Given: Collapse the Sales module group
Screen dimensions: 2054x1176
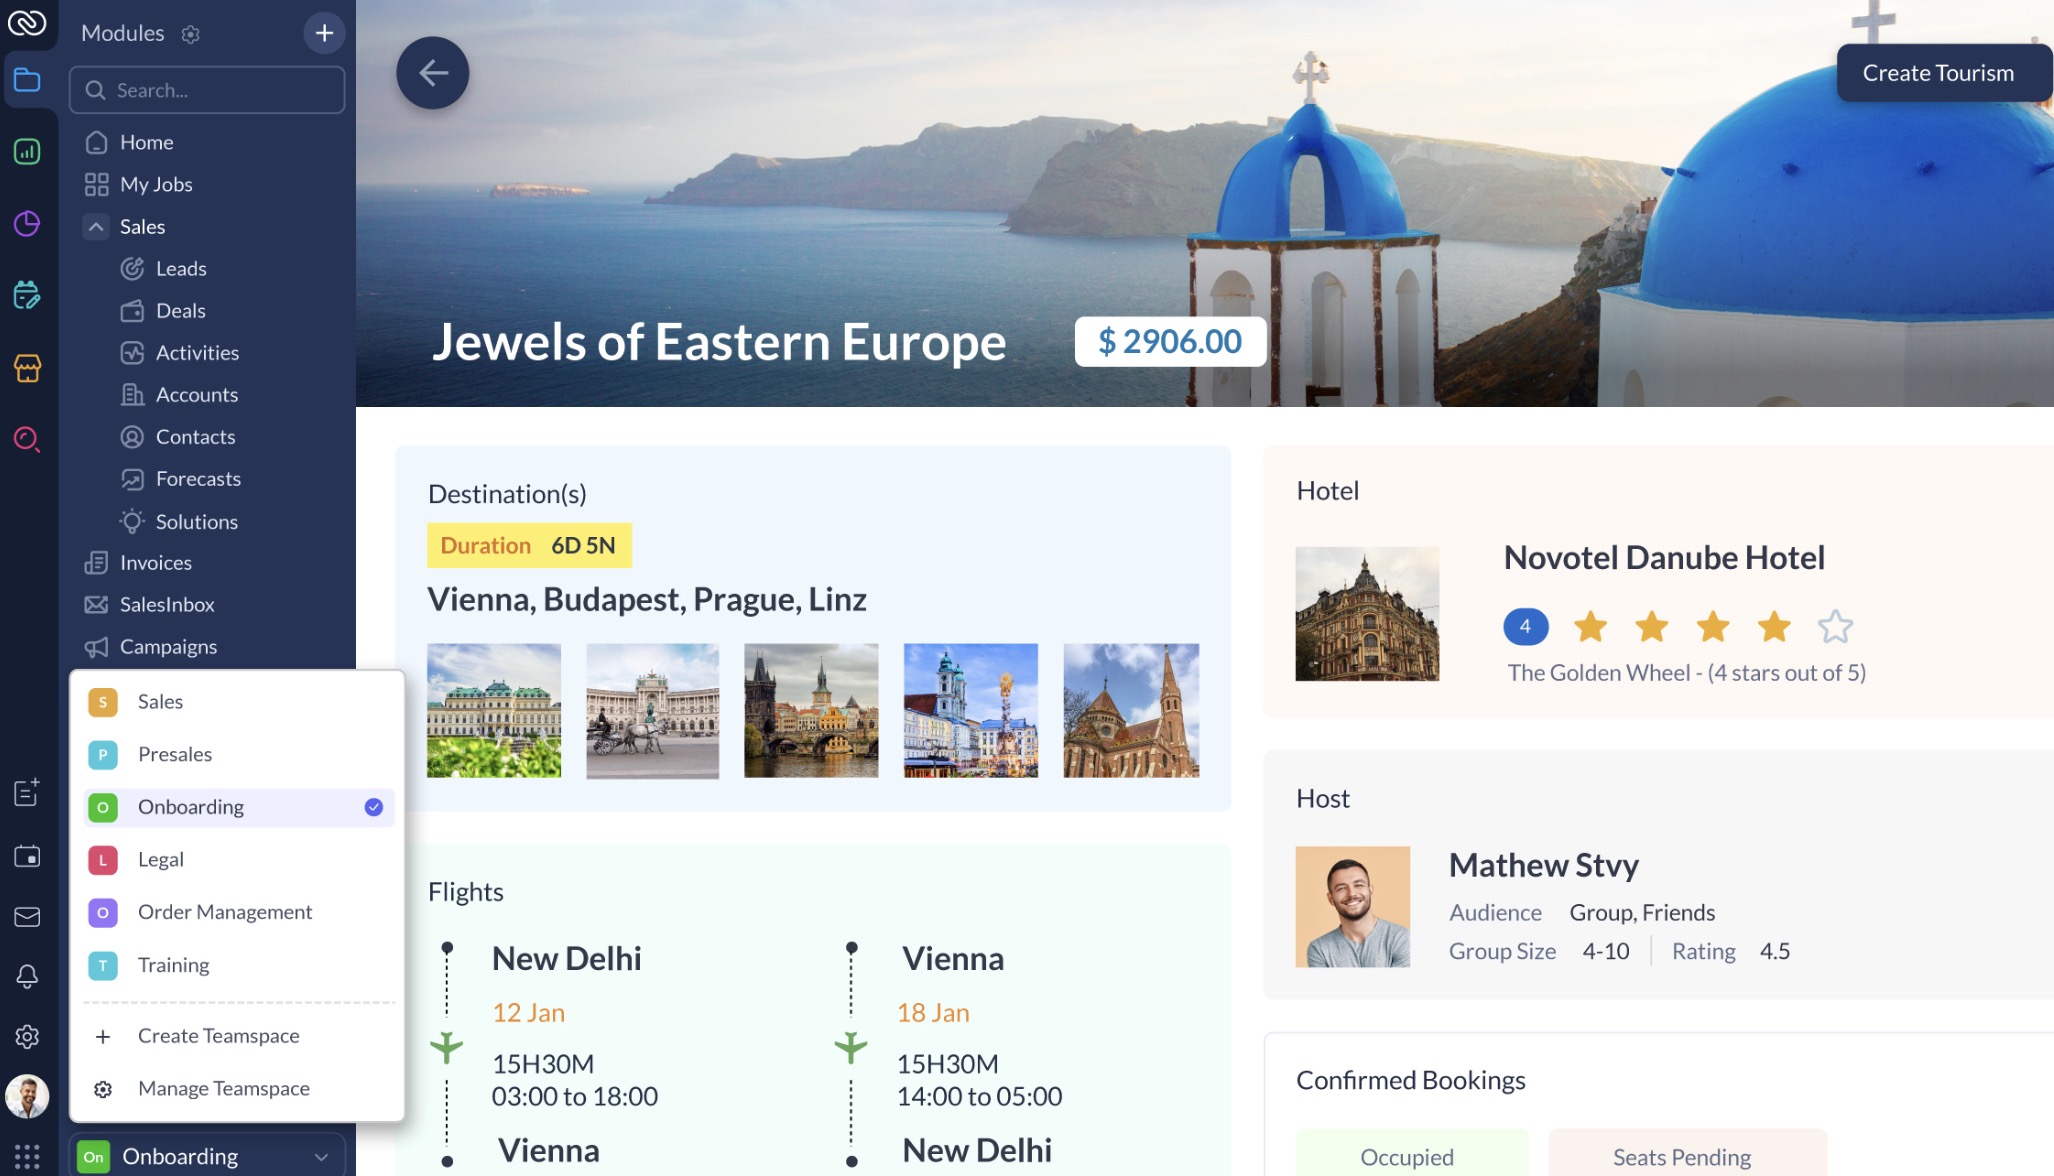Looking at the screenshot, I should [96, 227].
